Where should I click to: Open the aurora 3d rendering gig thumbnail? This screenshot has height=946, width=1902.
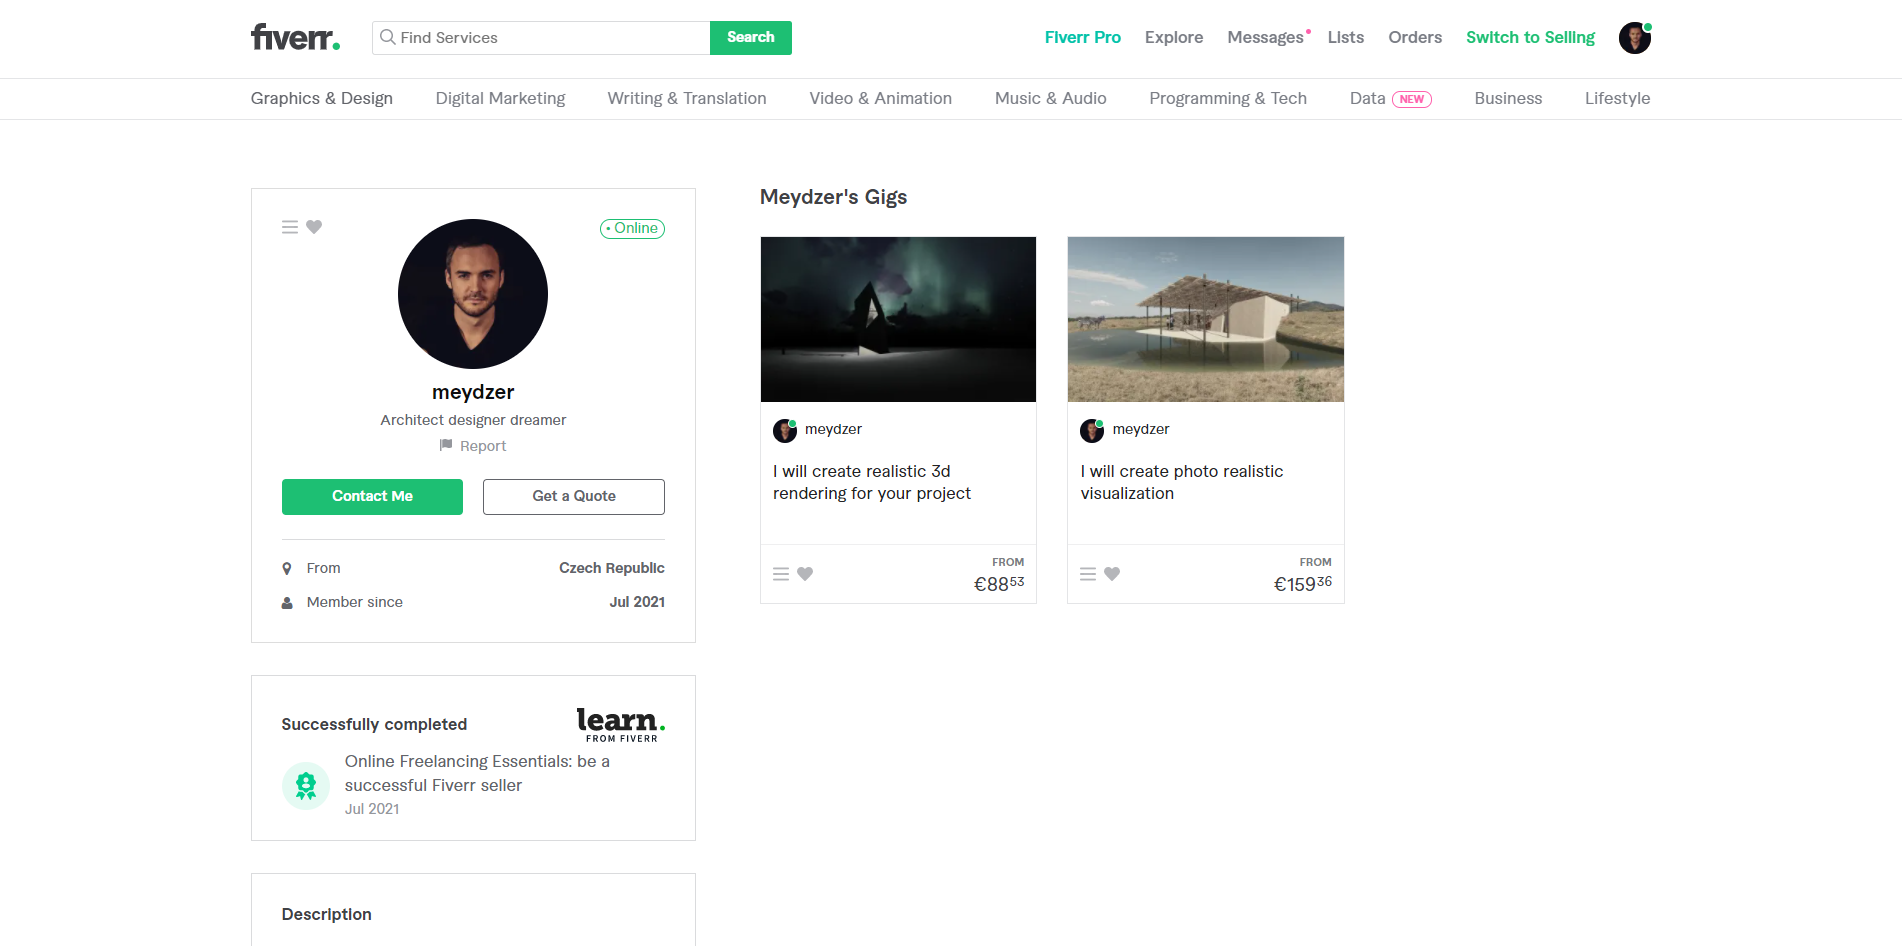point(898,319)
